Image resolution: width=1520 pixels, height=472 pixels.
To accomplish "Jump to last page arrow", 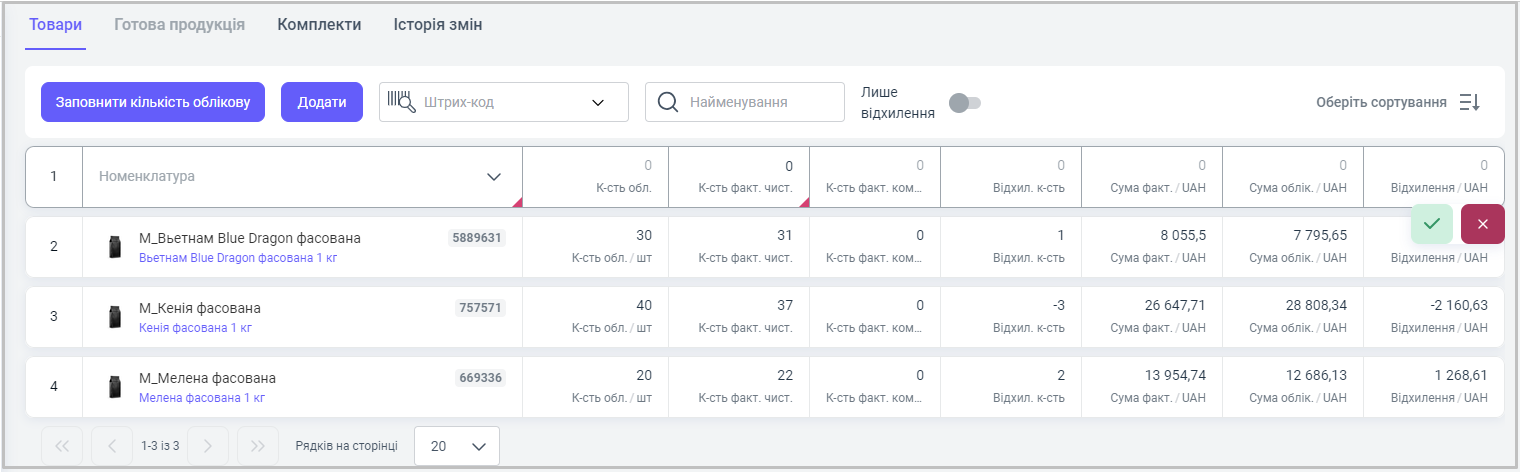I will (x=257, y=446).
